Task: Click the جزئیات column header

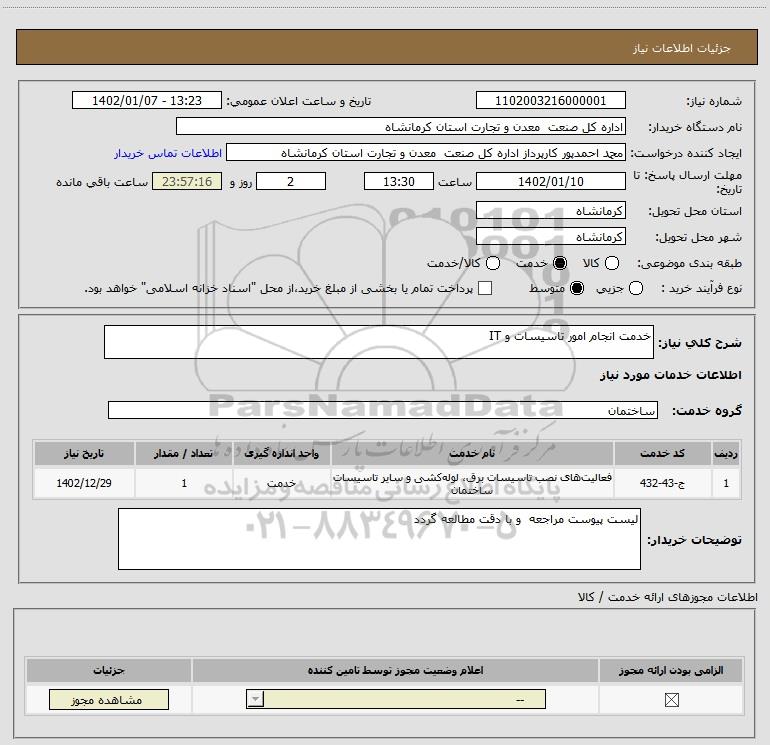Action: pos(109,670)
